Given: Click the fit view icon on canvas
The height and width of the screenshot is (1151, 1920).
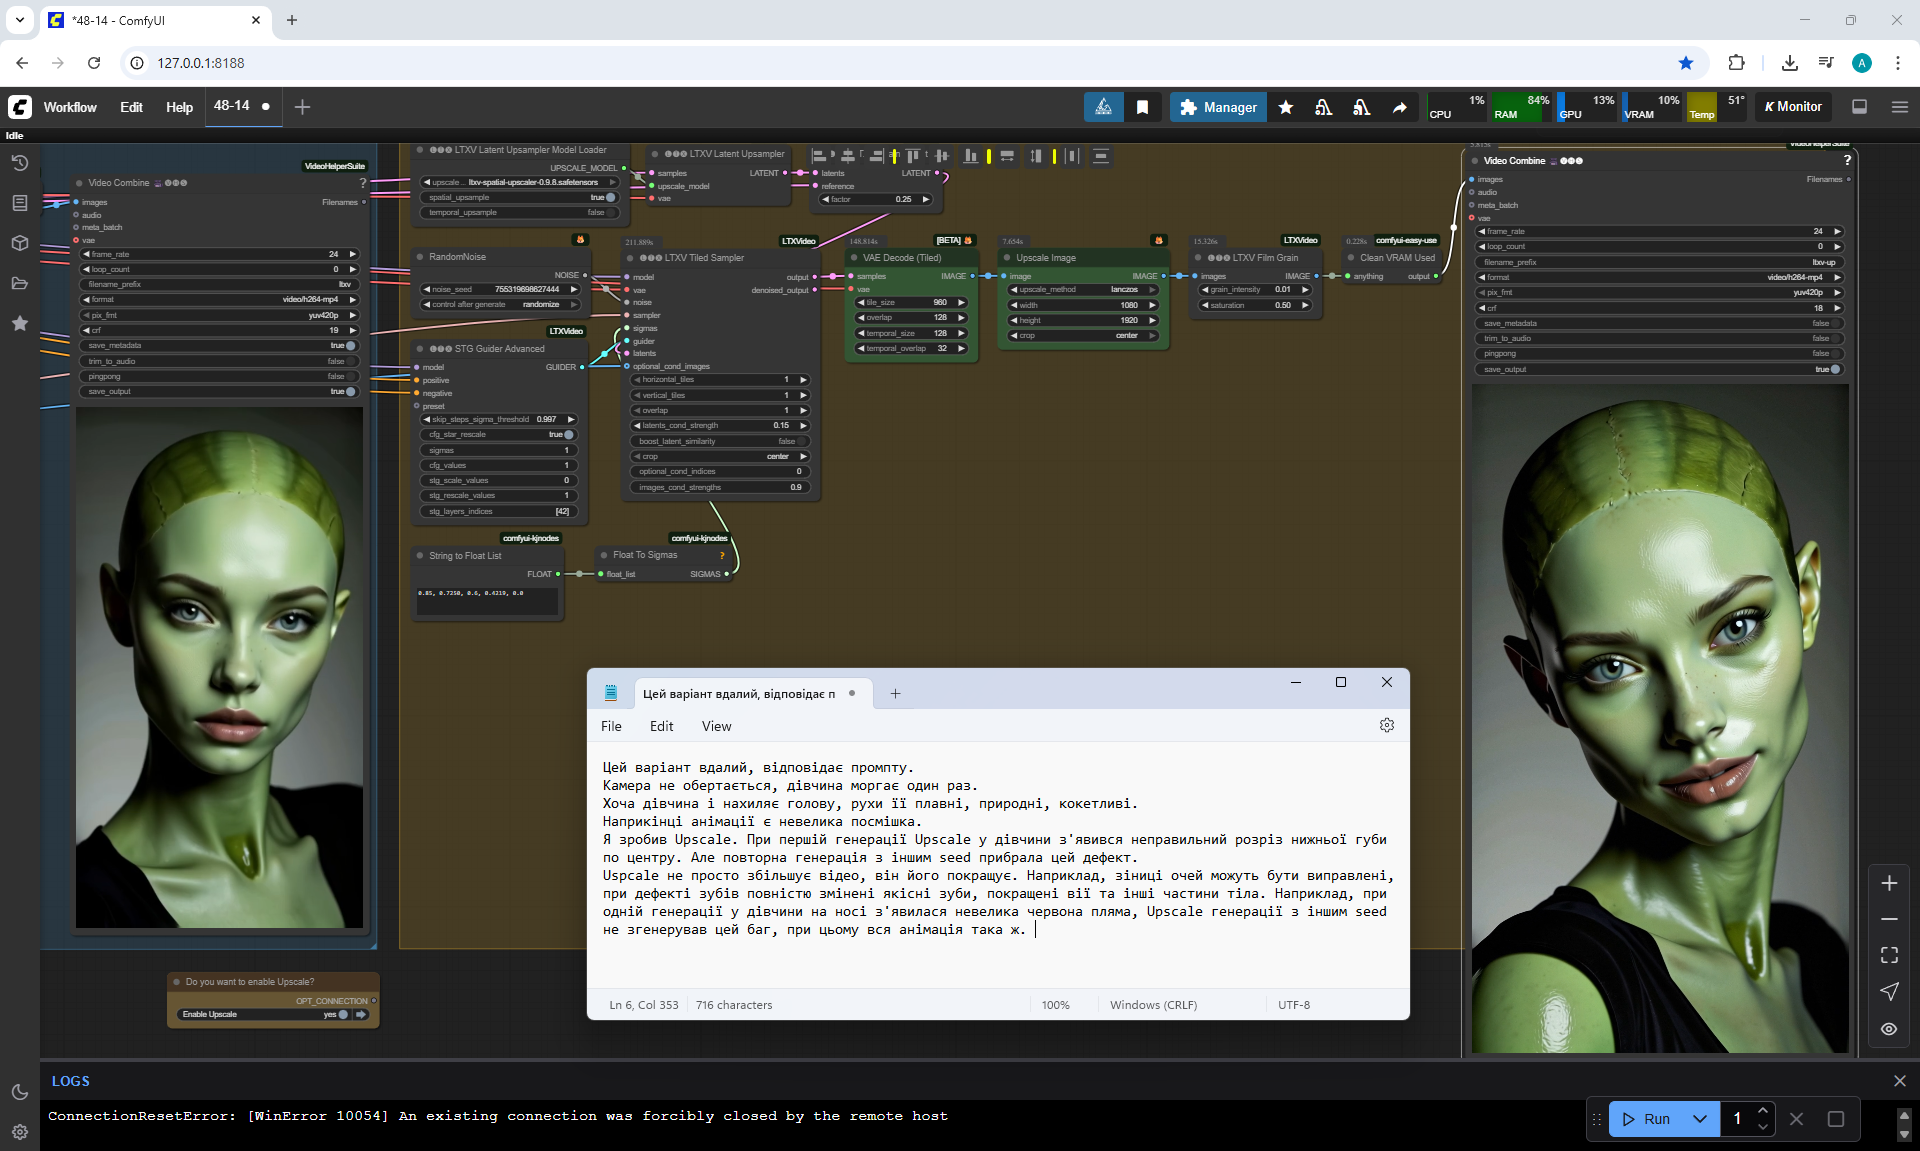Looking at the screenshot, I should [1889, 955].
